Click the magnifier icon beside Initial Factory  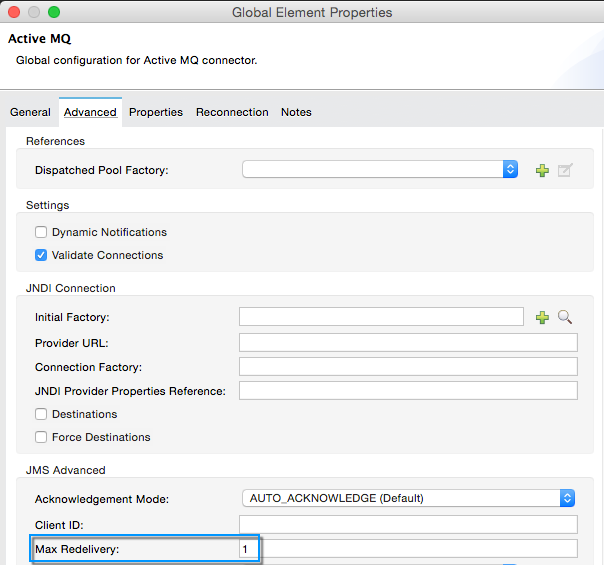(x=565, y=317)
